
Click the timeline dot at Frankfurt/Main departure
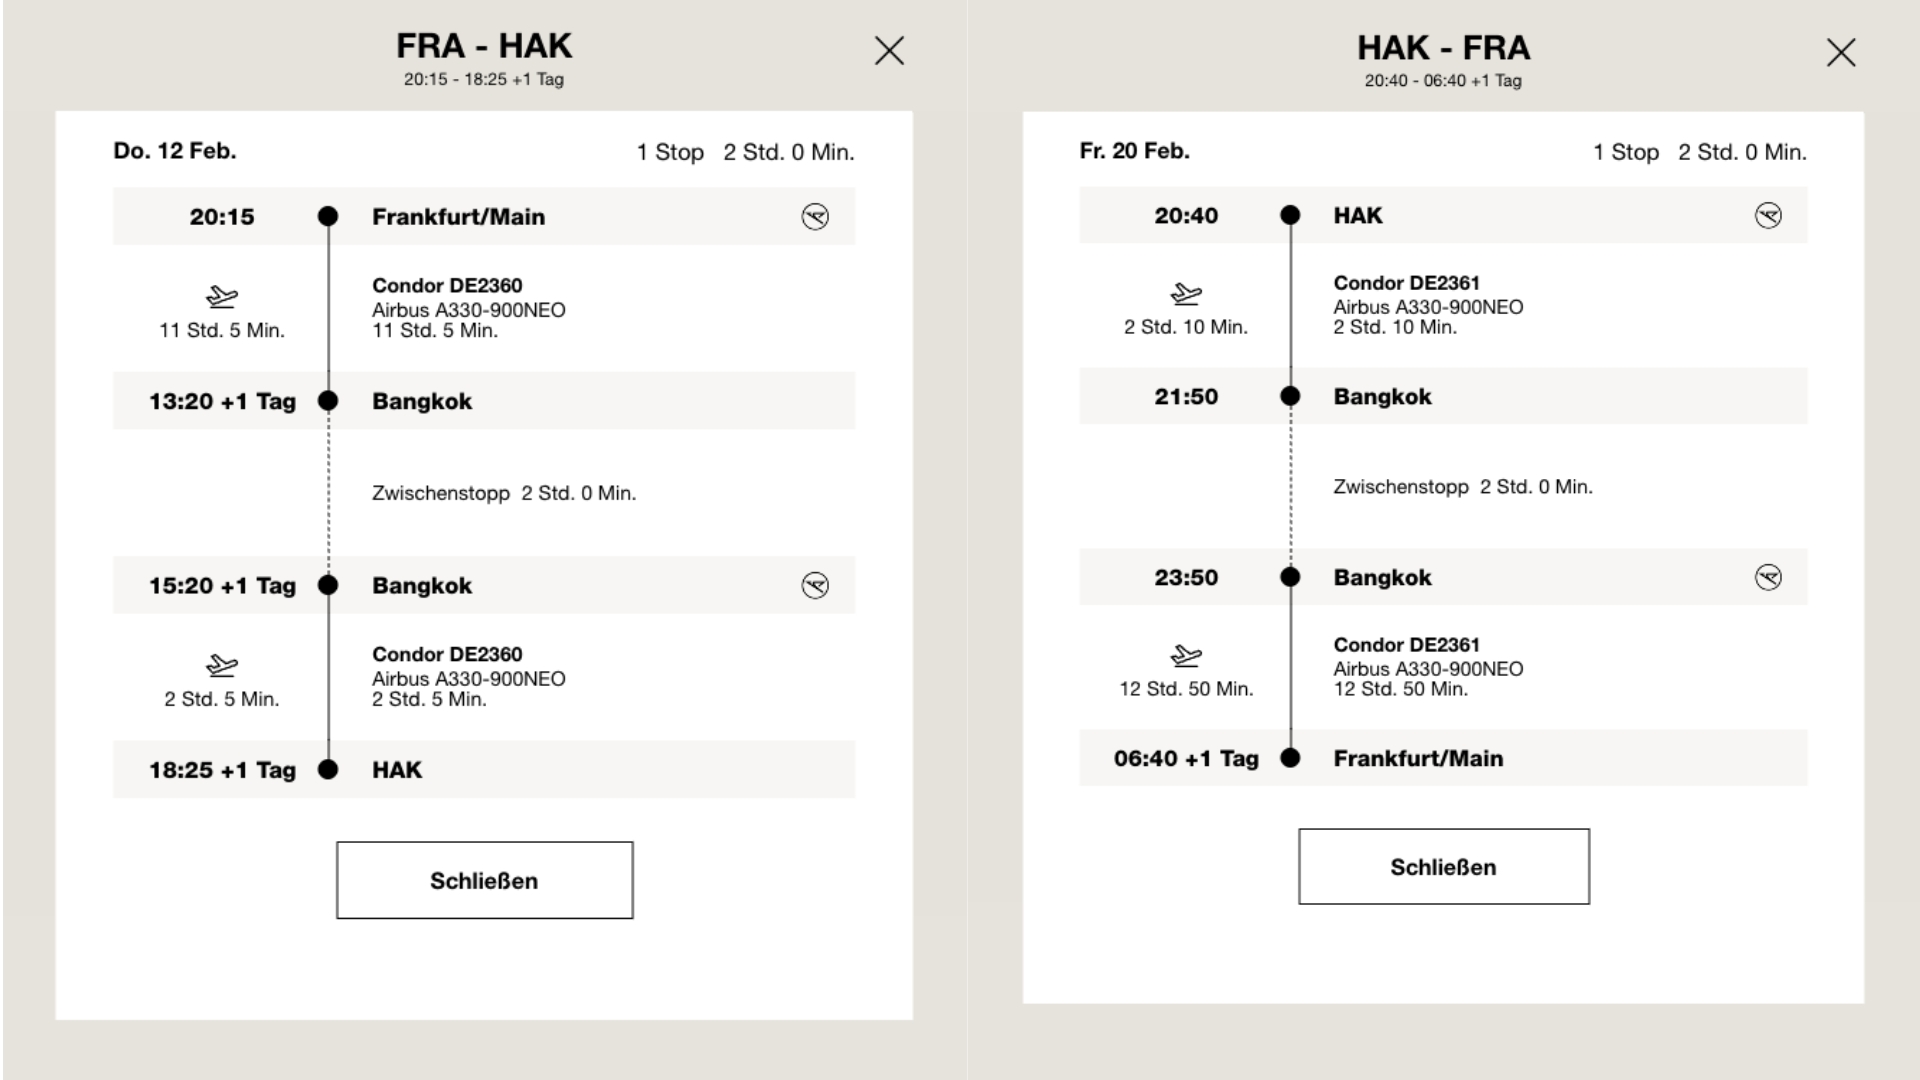(x=328, y=216)
